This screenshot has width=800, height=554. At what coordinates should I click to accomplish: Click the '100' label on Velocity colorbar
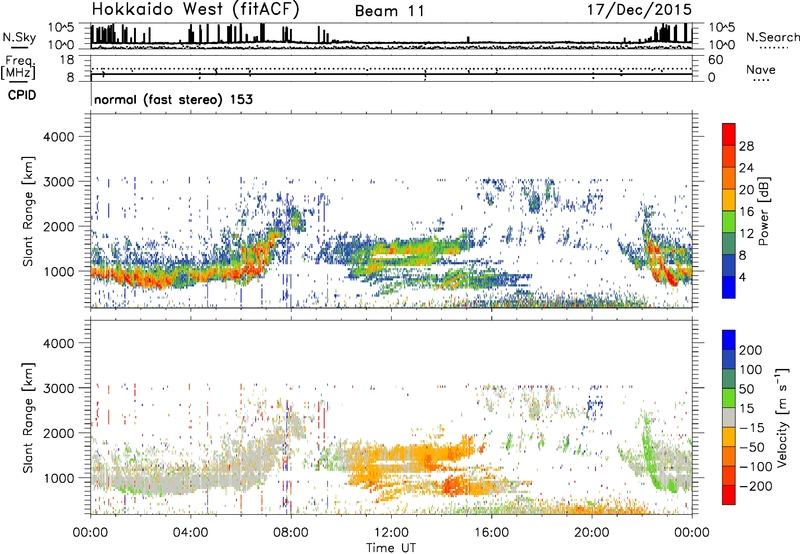pos(751,369)
